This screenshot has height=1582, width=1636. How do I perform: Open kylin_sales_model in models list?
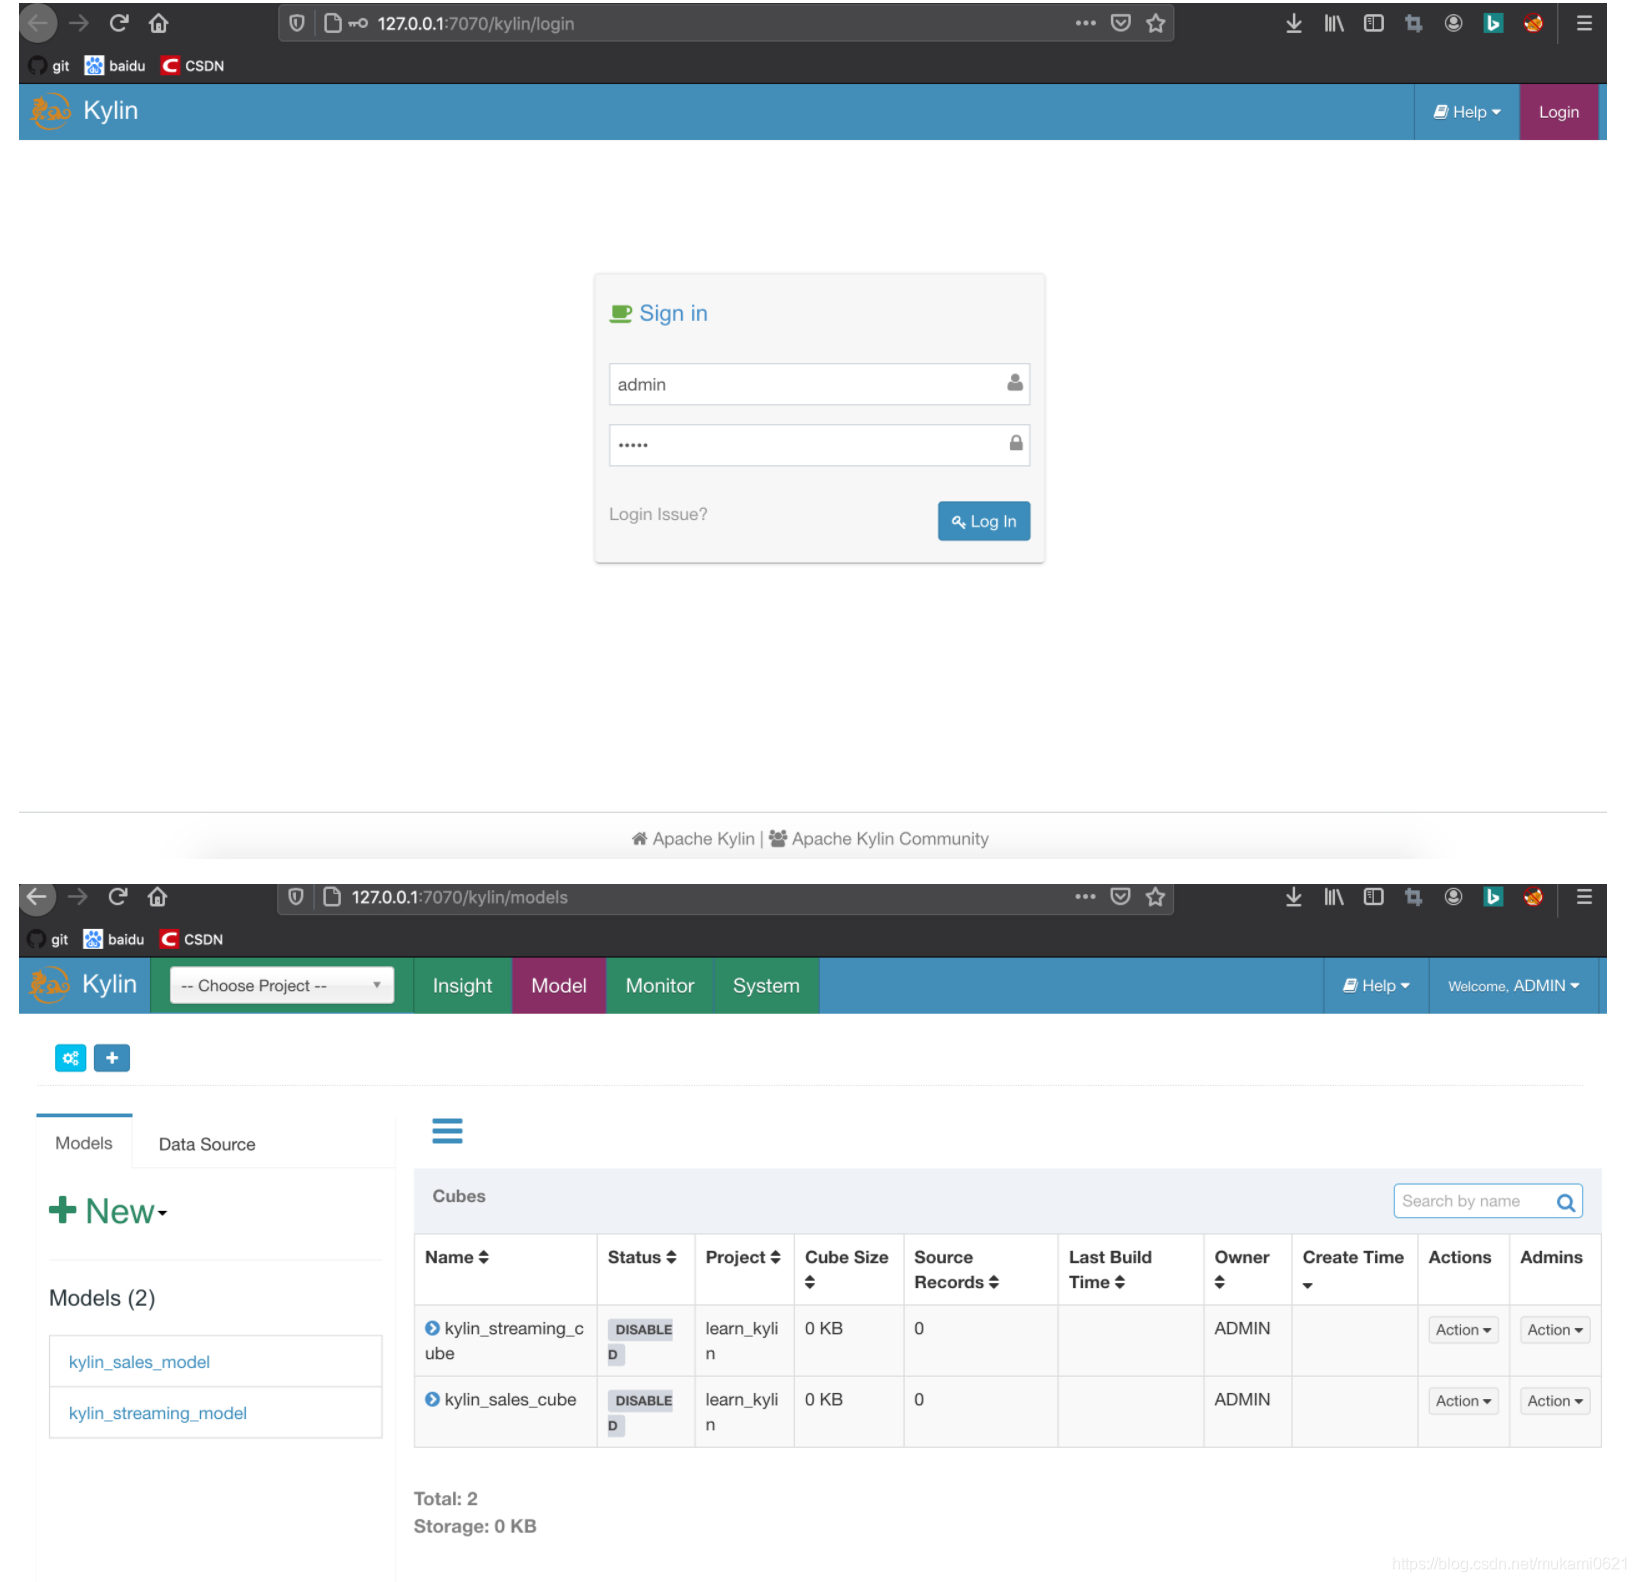pos(139,1362)
